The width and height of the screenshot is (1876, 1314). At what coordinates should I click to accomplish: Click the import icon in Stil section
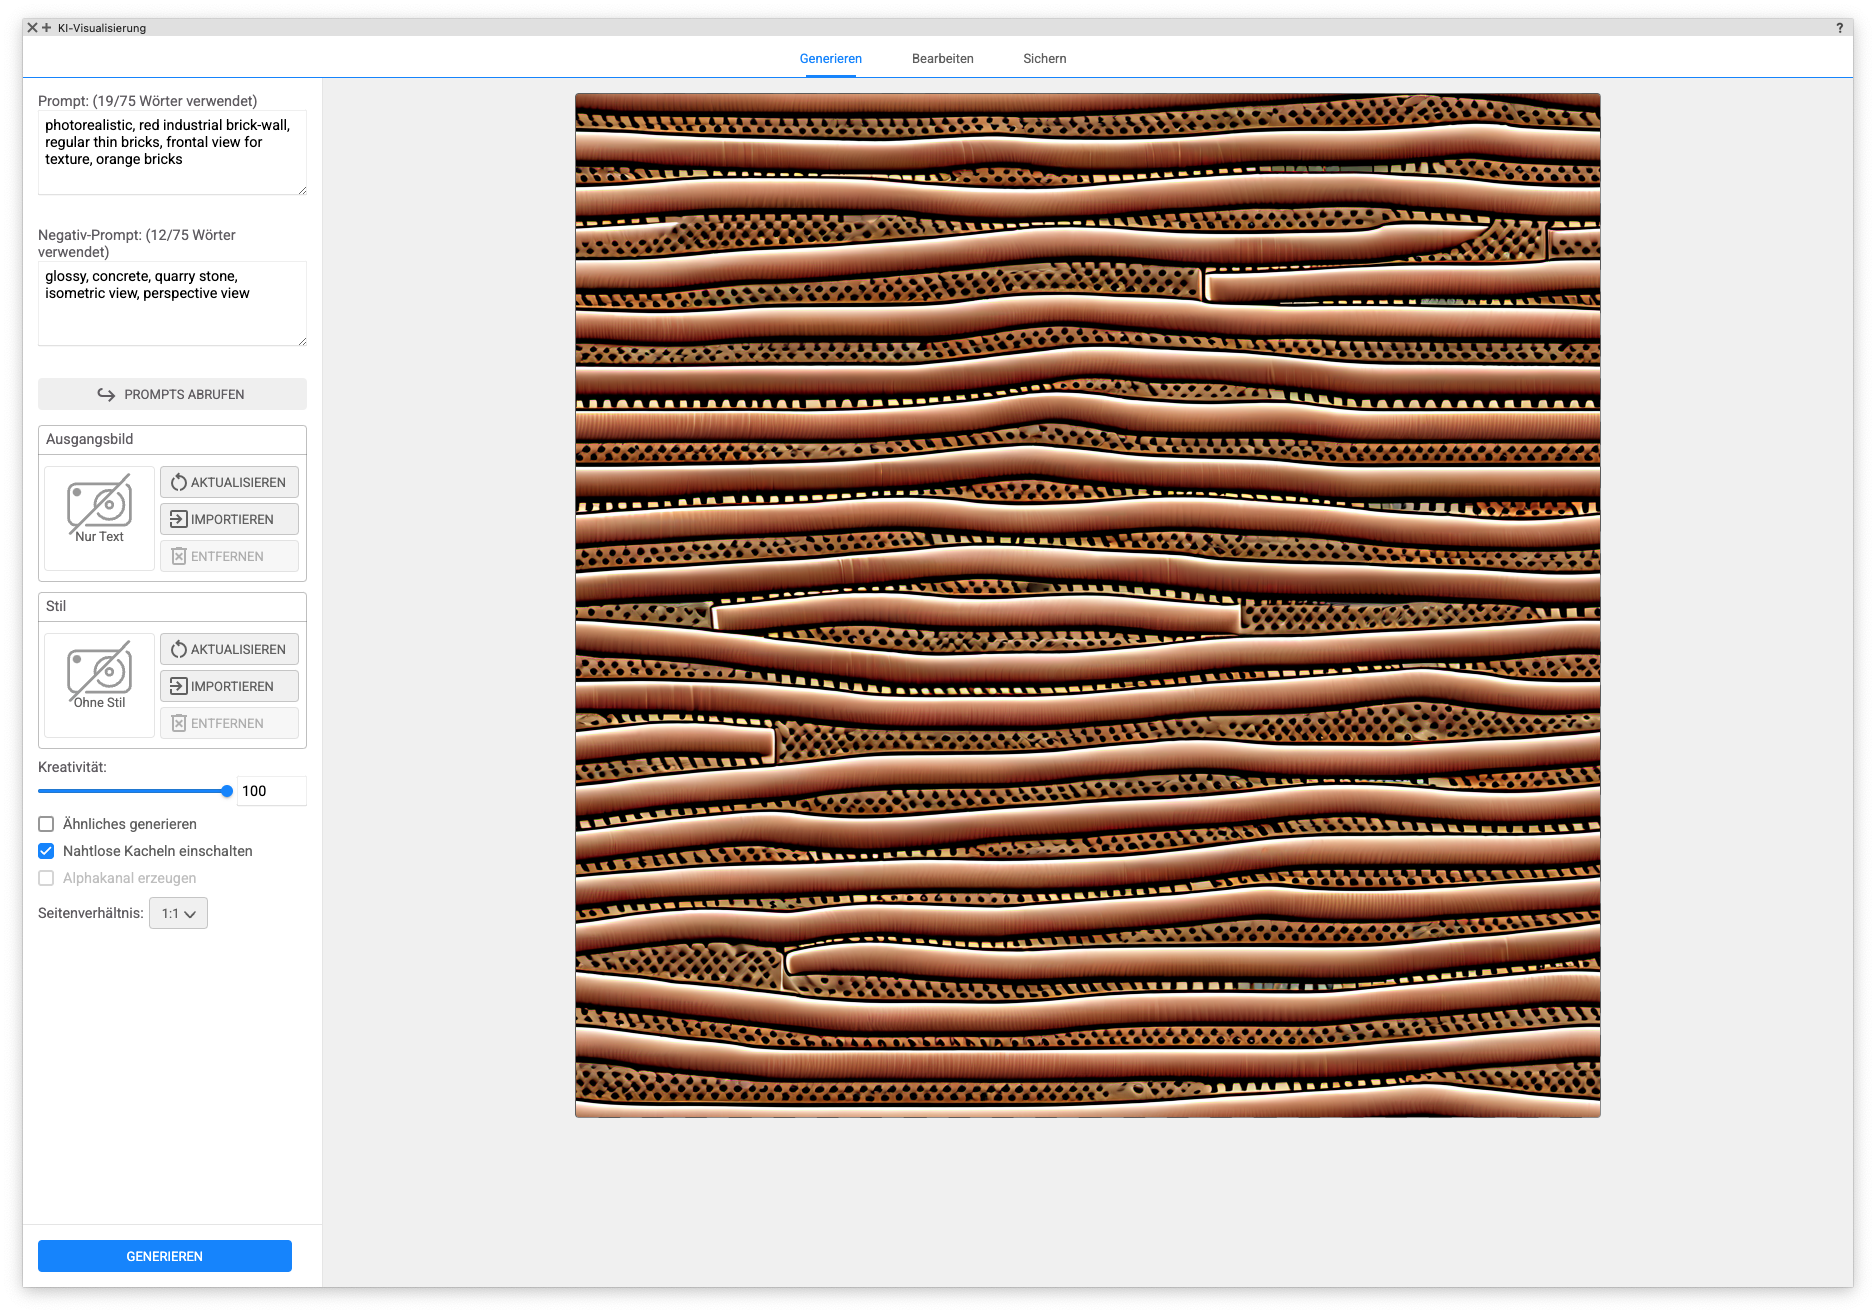(178, 687)
